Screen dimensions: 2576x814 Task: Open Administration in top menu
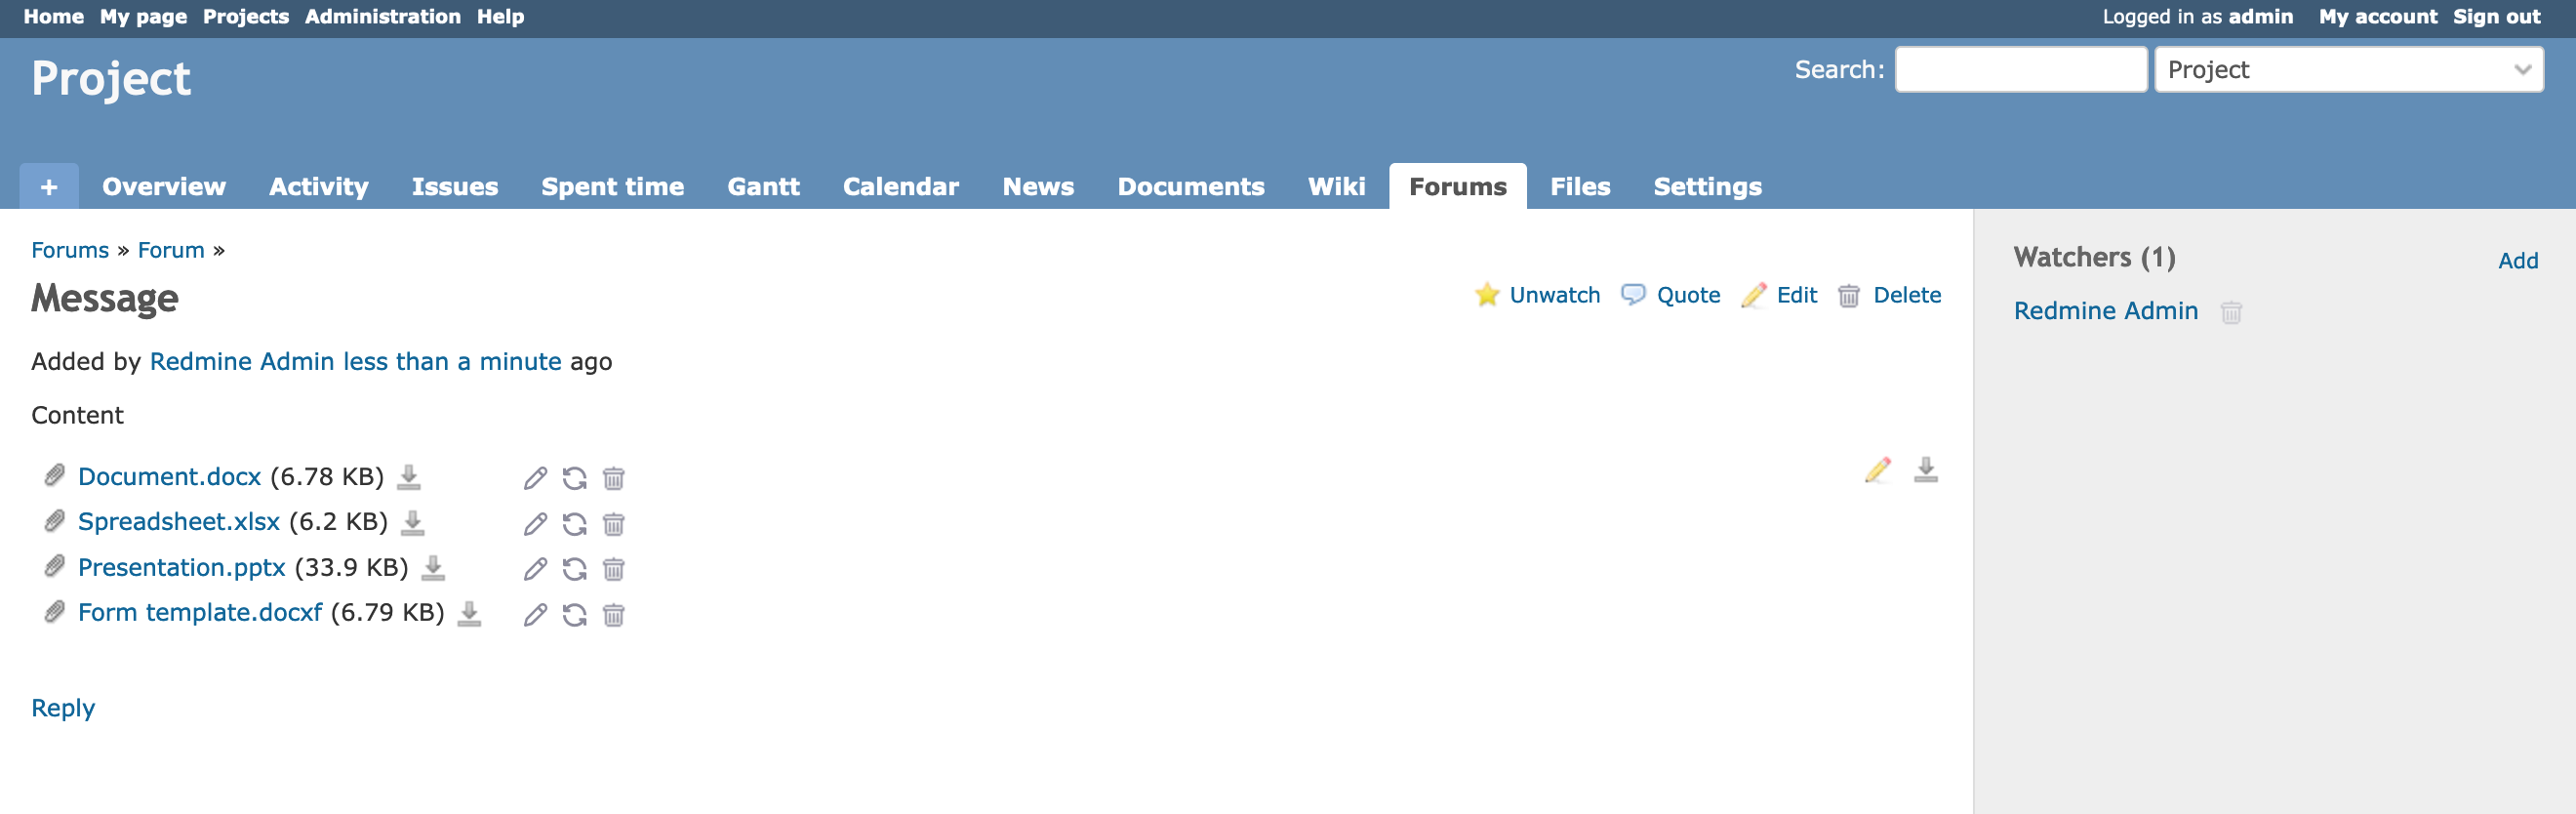click(x=383, y=17)
